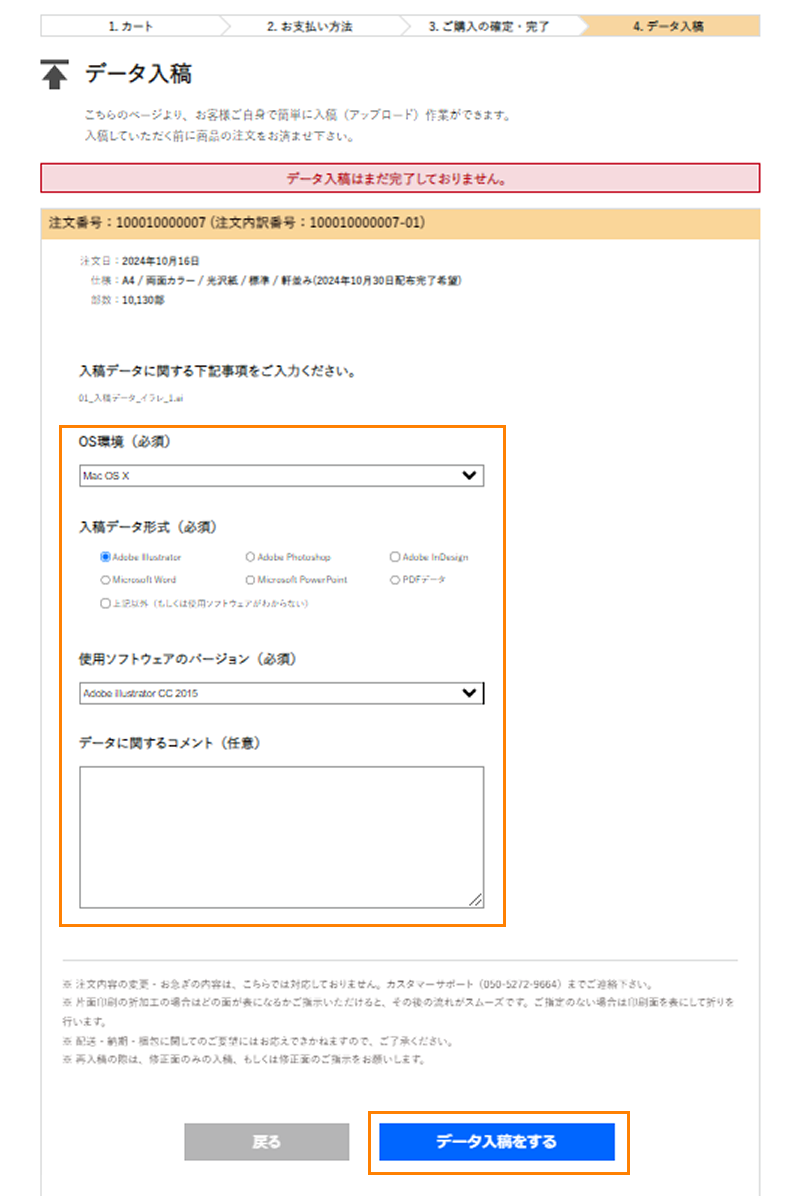Select the 上記以外 radio option
The height and width of the screenshot is (1196, 800).
[x=105, y=603]
